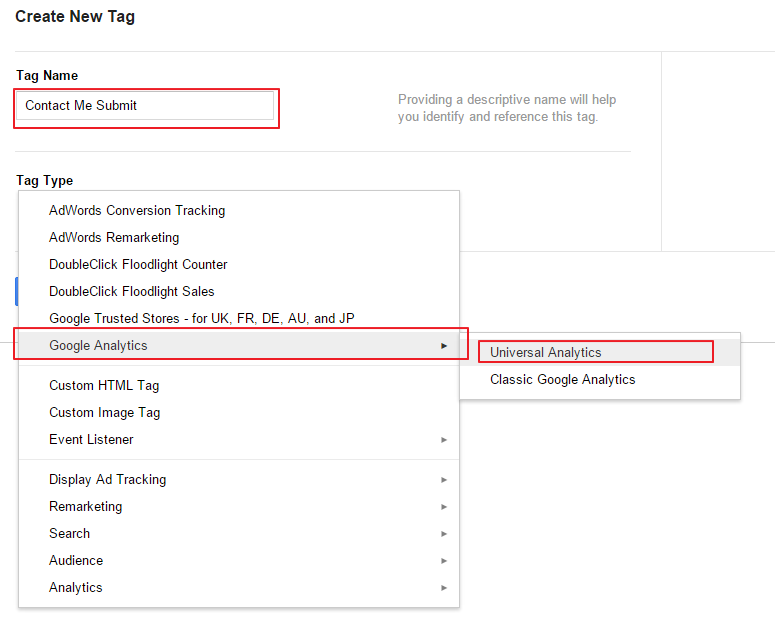Choose AdWords Remarketing tag type
Screen dimensions: 775x627
click(x=239, y=238)
